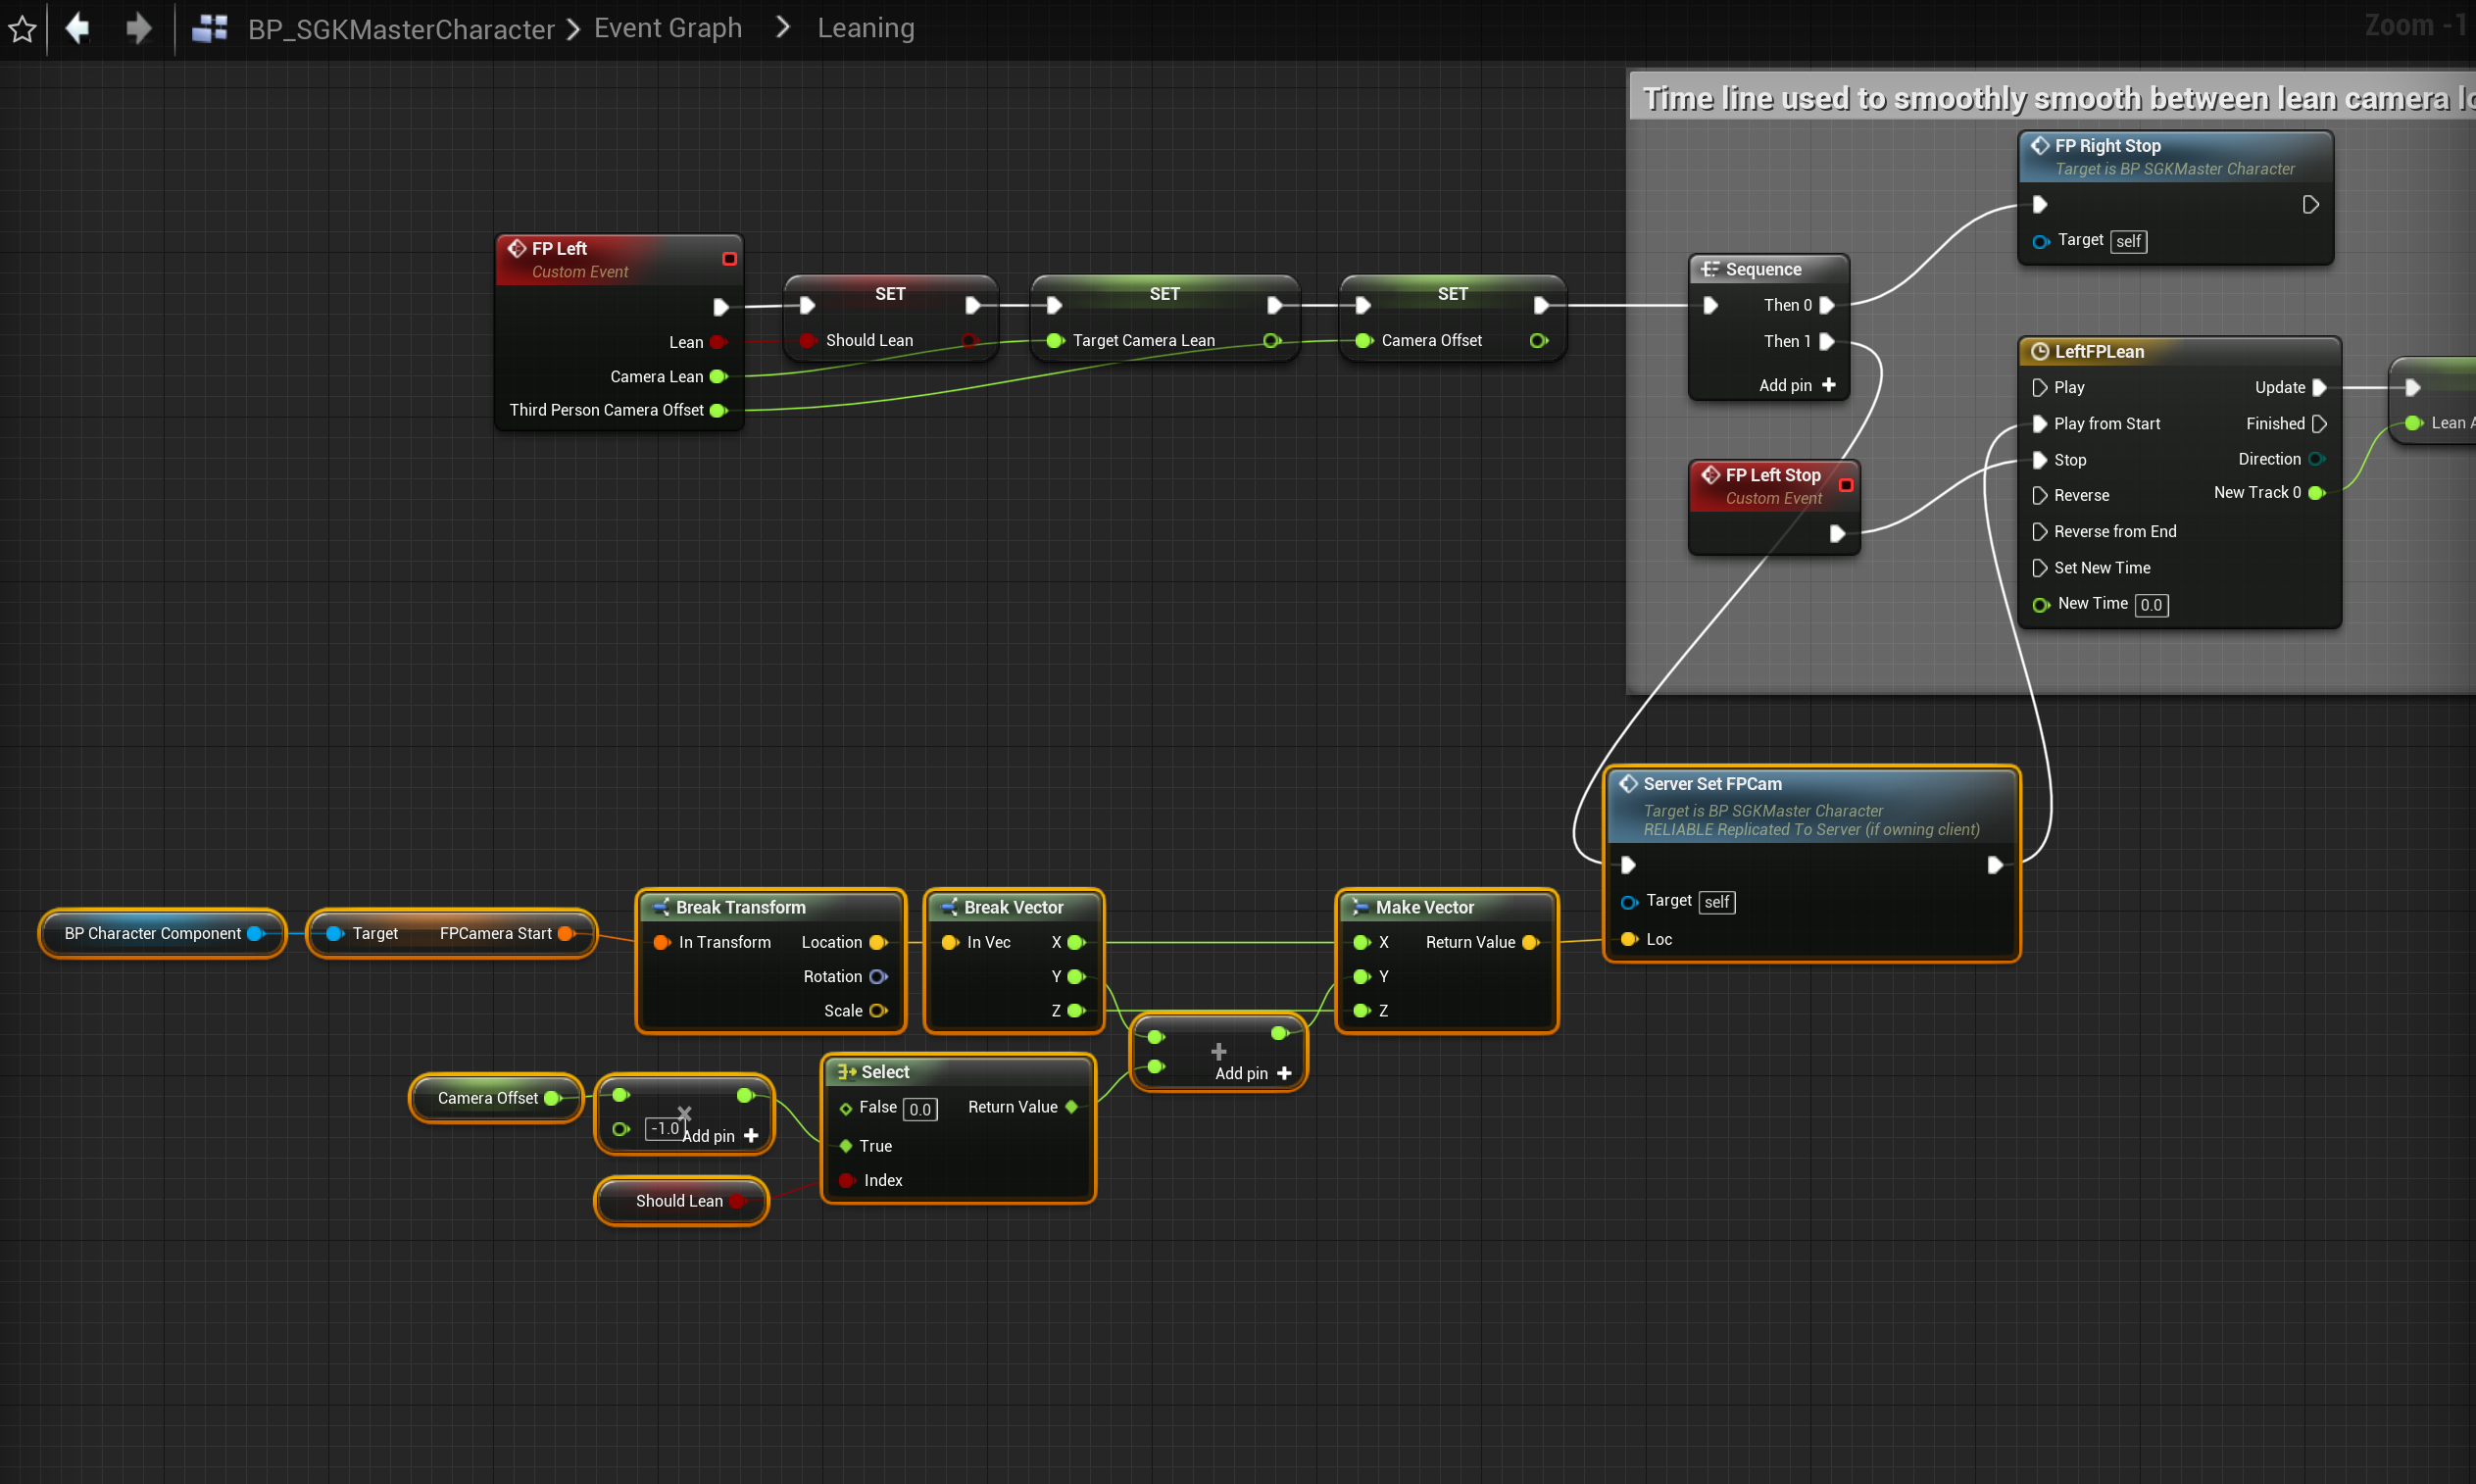Click the Rotation output pin on Break Transform
The image size is (2476, 1484).
[878, 976]
